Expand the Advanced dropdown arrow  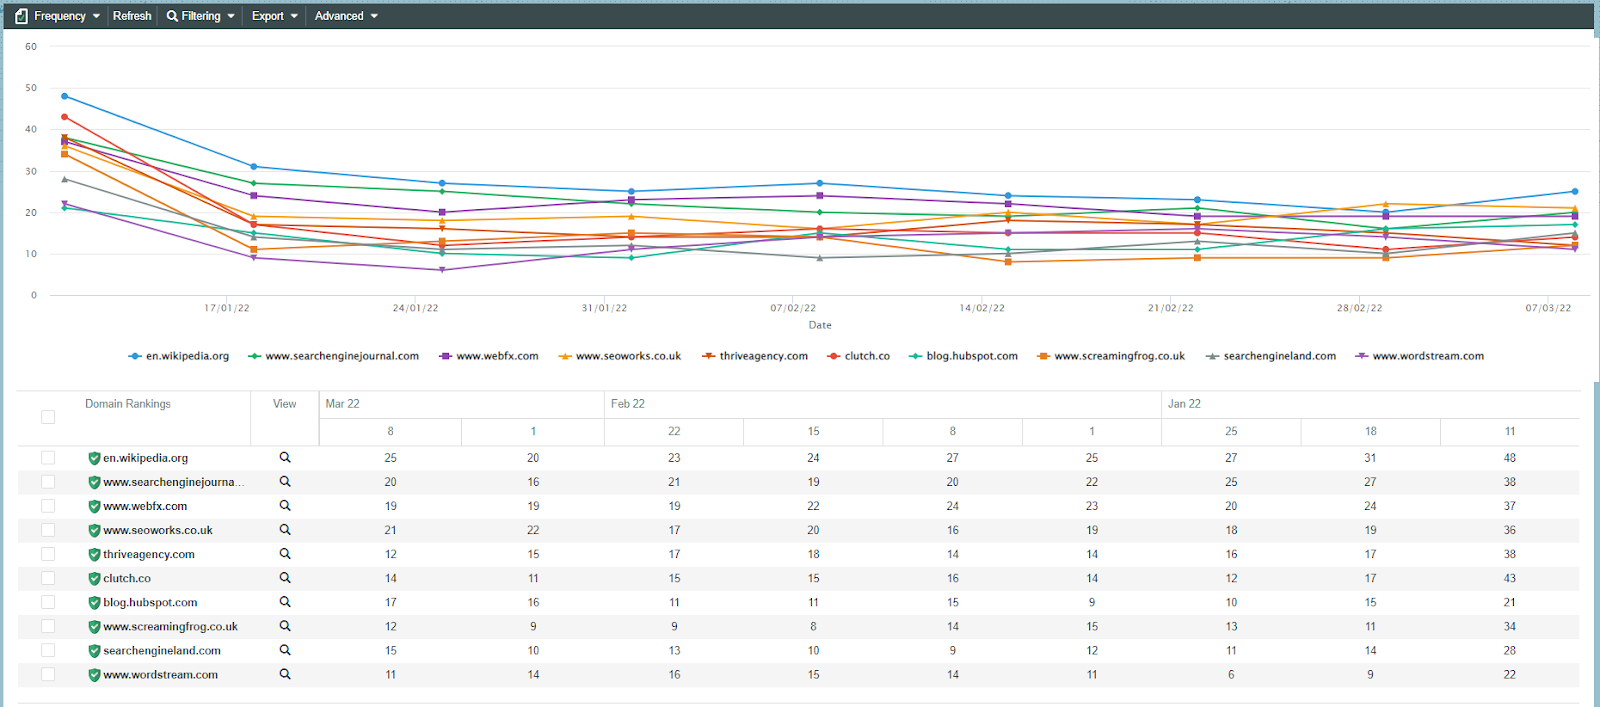(374, 16)
